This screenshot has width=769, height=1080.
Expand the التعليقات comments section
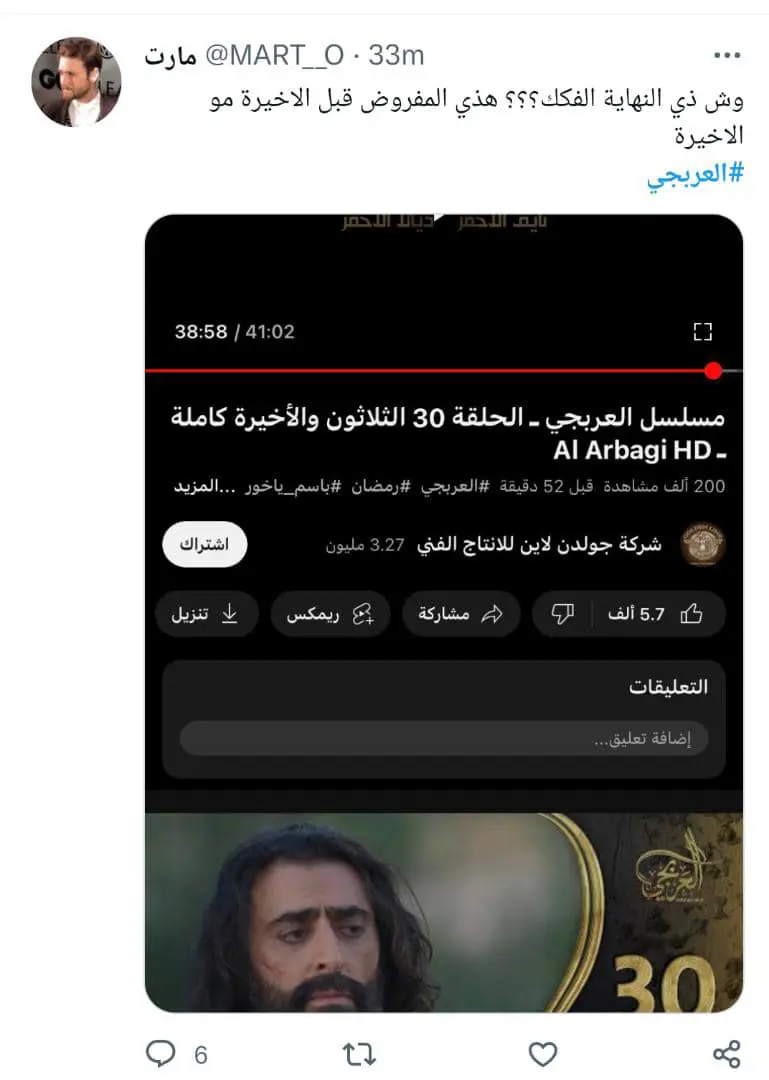tap(668, 686)
